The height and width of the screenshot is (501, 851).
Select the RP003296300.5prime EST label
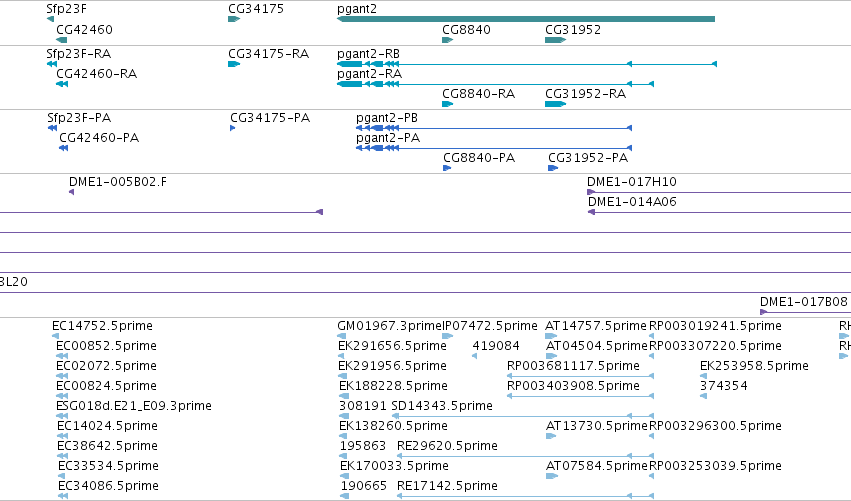click(x=715, y=426)
